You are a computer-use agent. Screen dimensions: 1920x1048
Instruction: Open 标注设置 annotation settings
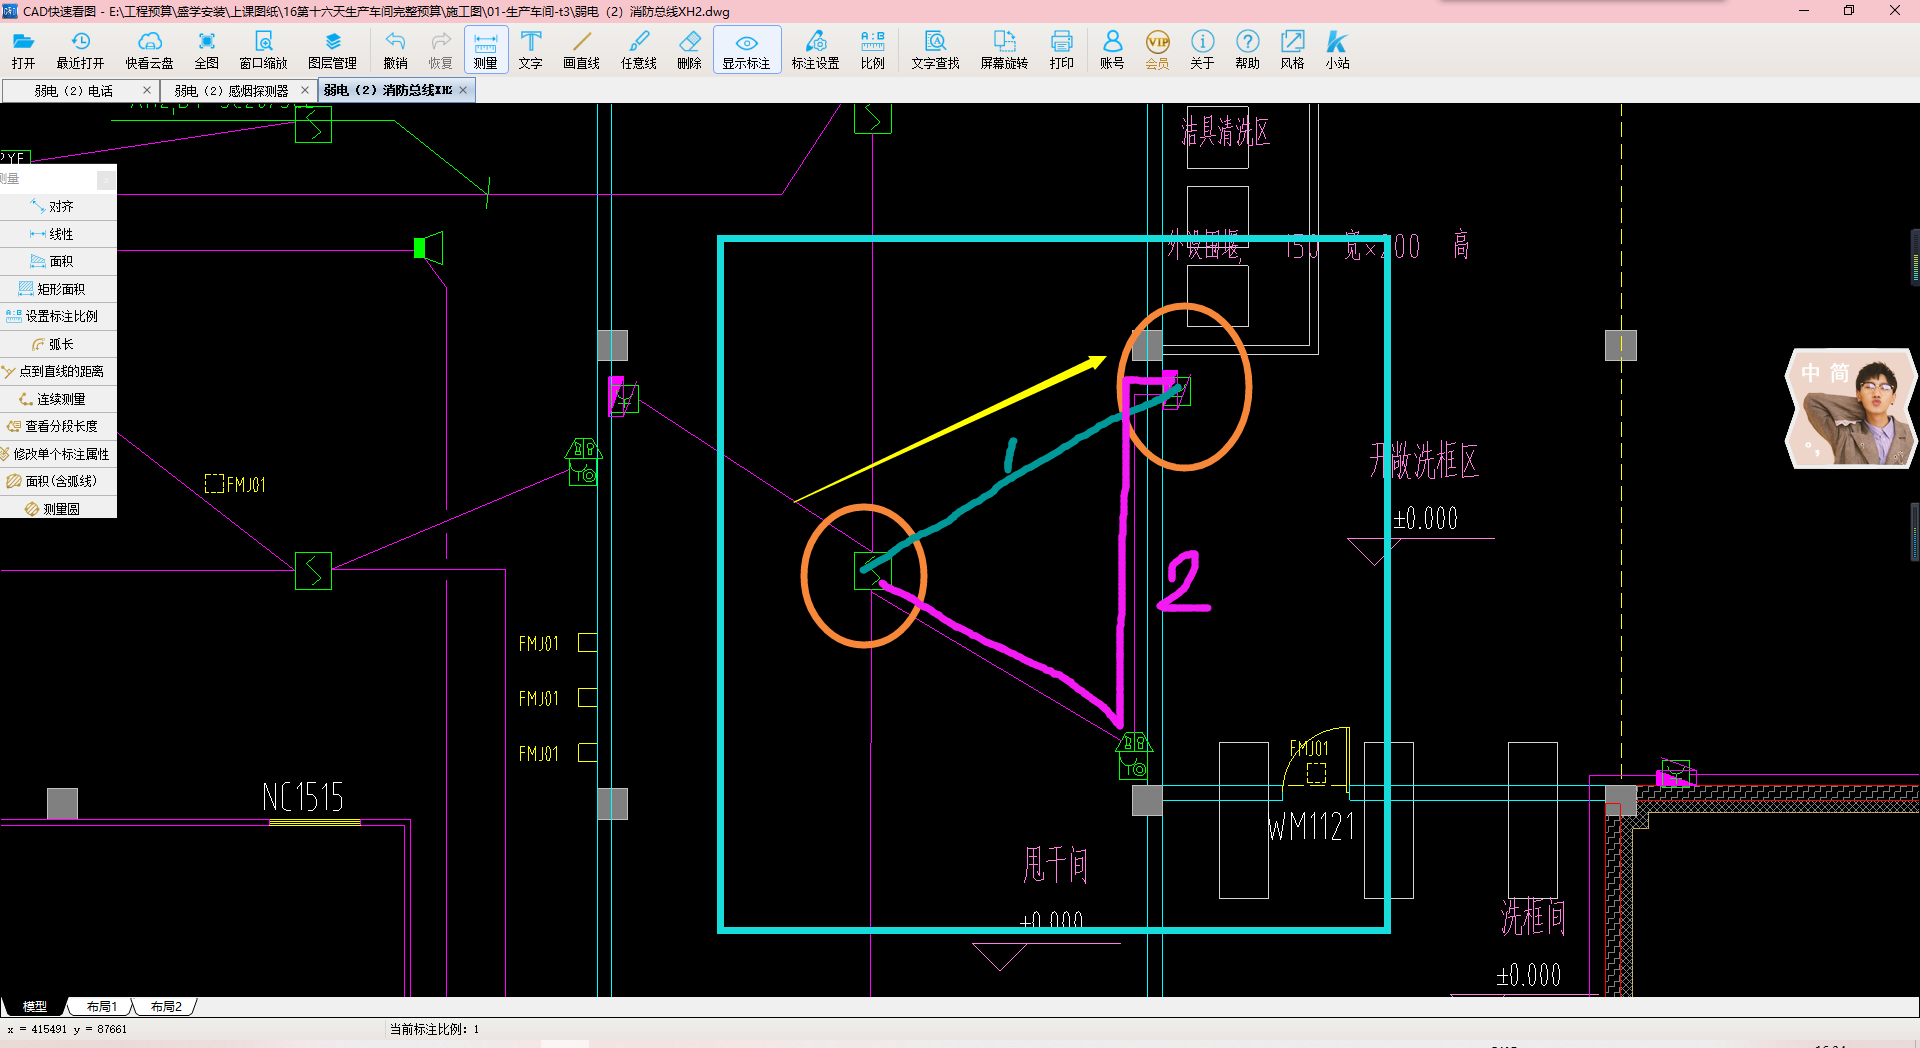tap(815, 50)
